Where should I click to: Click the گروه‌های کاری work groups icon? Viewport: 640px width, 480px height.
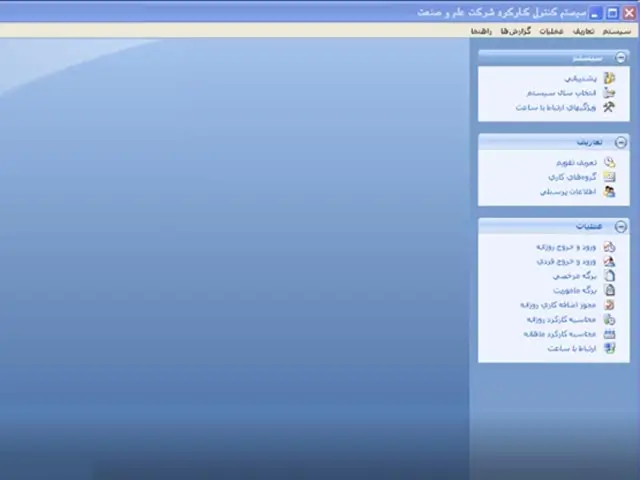tap(609, 177)
